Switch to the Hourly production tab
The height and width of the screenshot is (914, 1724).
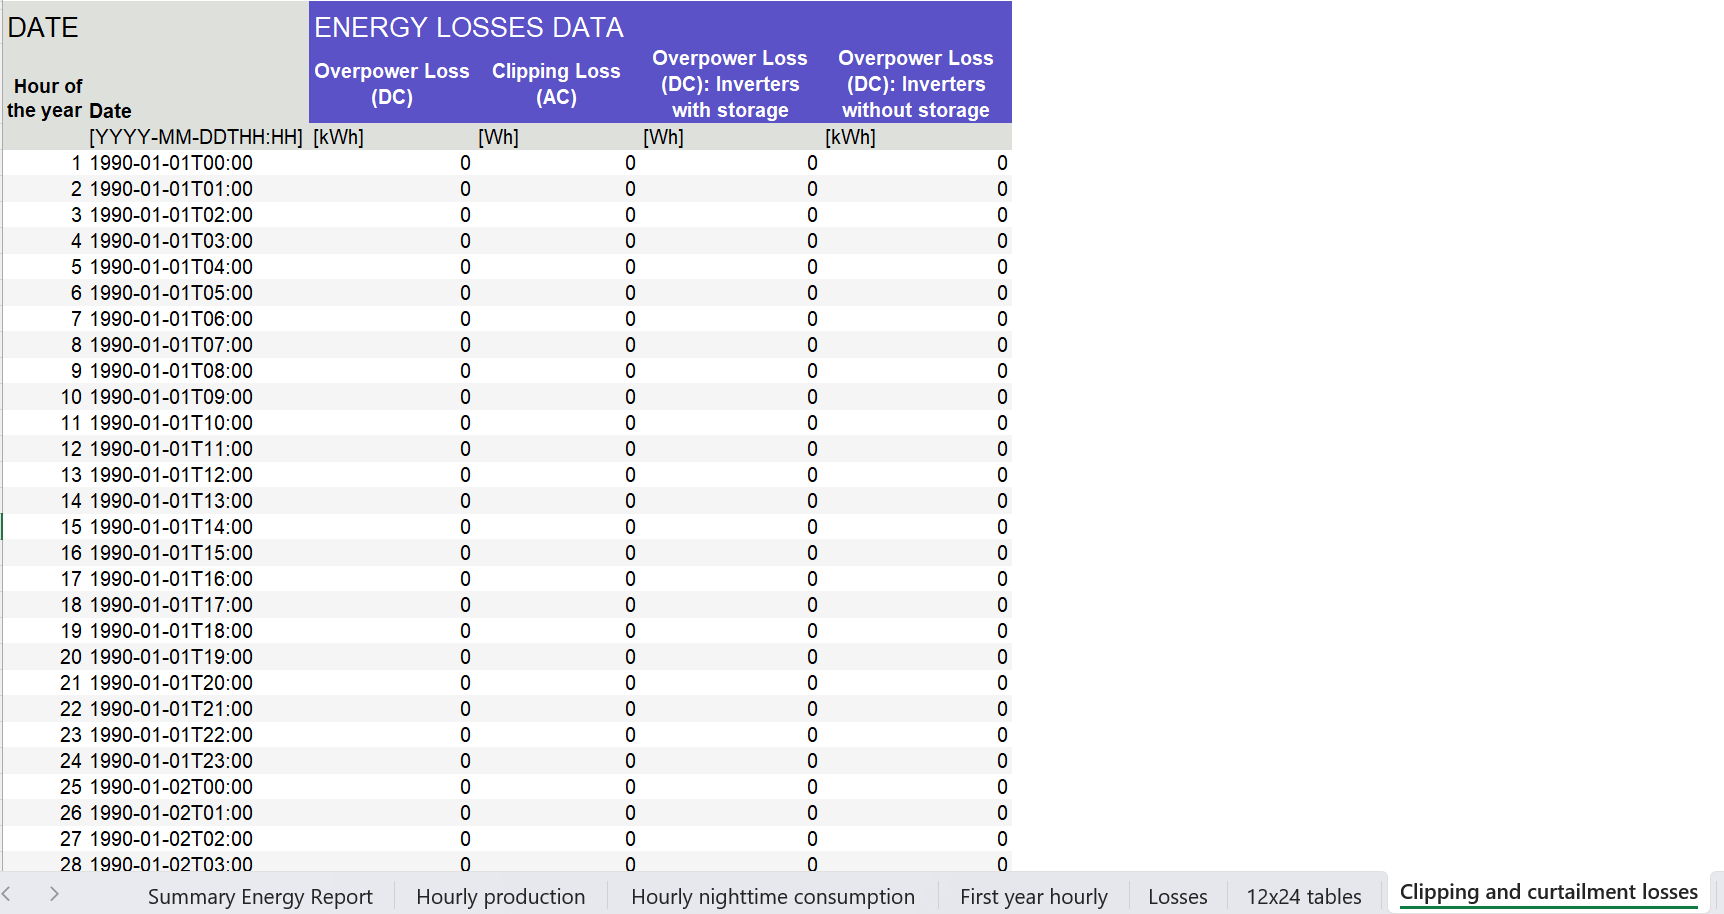tap(500, 897)
